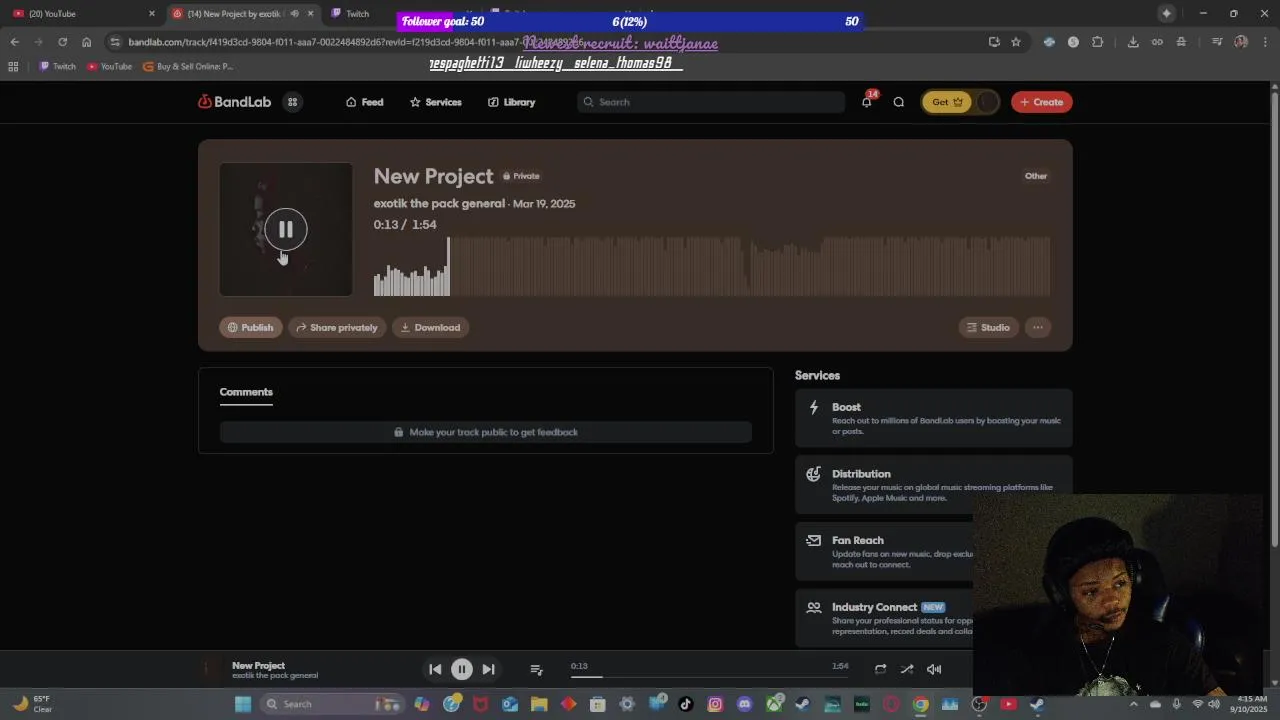Show hidden system tray icons
Image resolution: width=1280 pixels, height=720 pixels.
[x=1134, y=704]
